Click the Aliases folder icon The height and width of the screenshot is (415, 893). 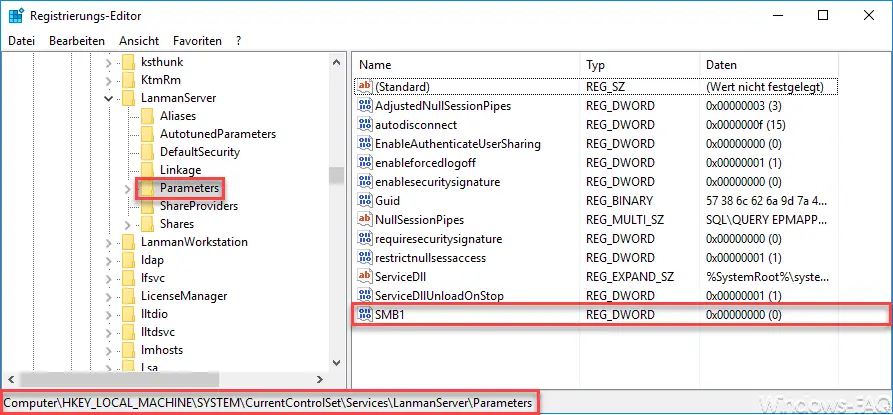(148, 116)
